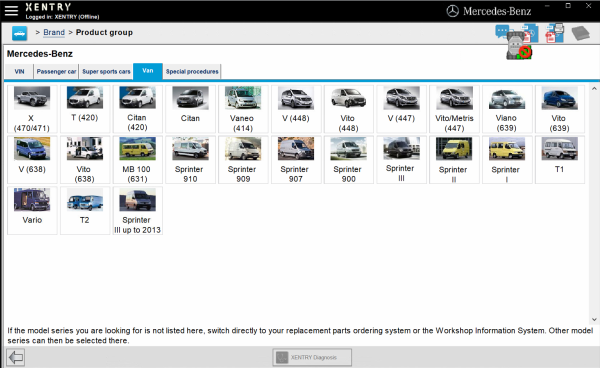
Task: Select Sprinter III up to 2013
Action: (x=138, y=211)
